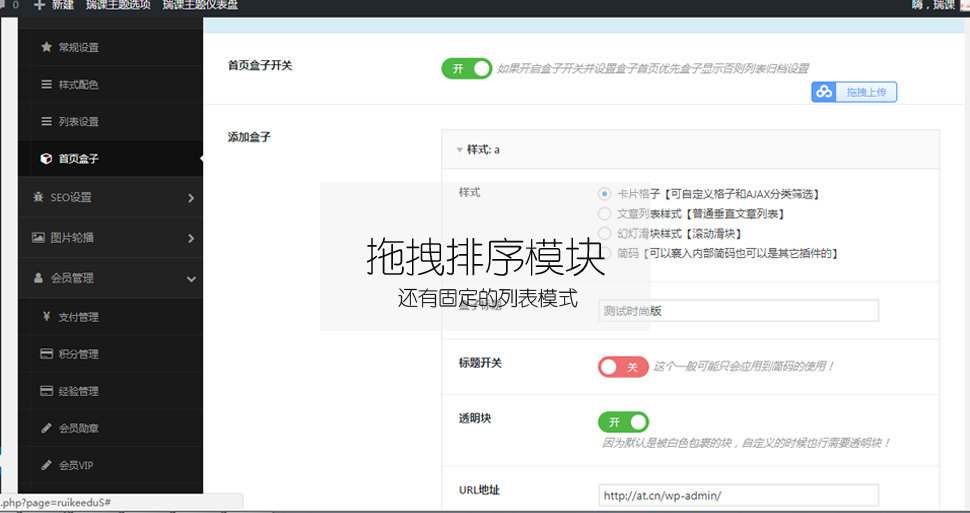Viewport: 970px width, 513px height.
Task: Disable the 透明块 toggle
Action: [622, 422]
